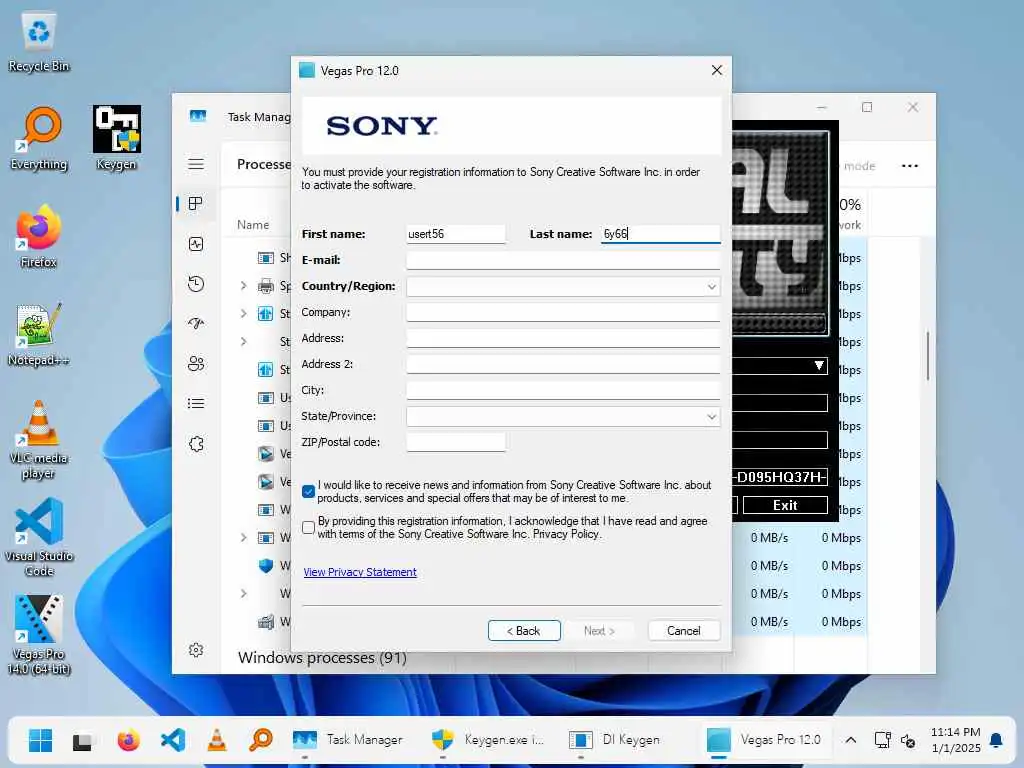Open the clock showing 11:14 PM
Image resolution: width=1024 pixels, height=768 pixels.
[955, 740]
